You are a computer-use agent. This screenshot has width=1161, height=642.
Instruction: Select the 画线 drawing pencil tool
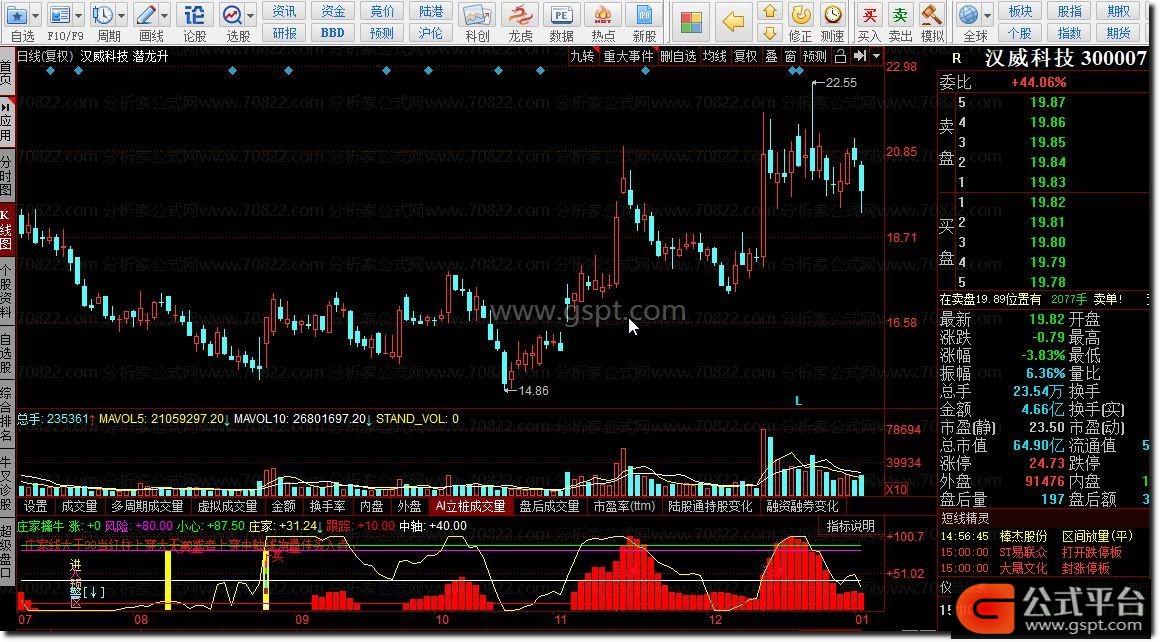coord(146,15)
